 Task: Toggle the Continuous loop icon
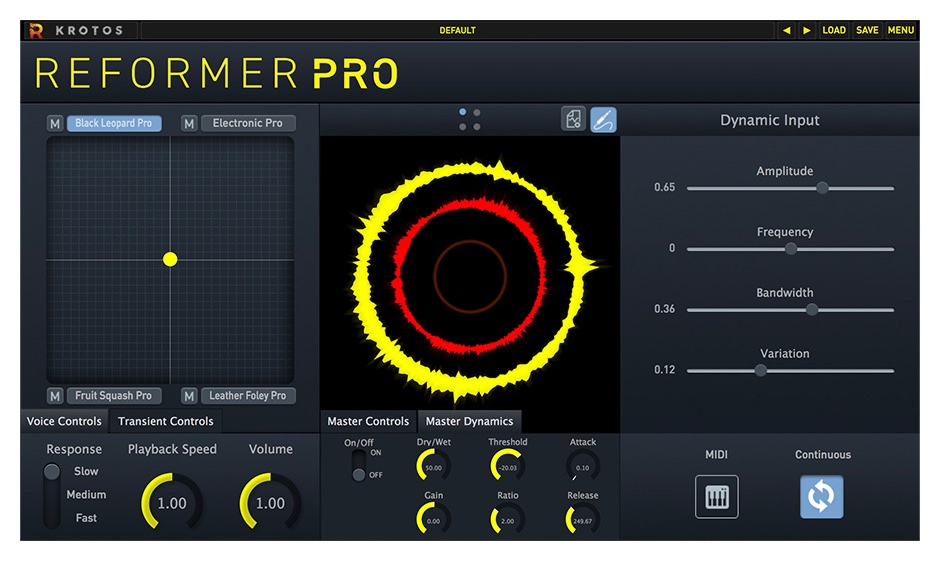[x=821, y=497]
